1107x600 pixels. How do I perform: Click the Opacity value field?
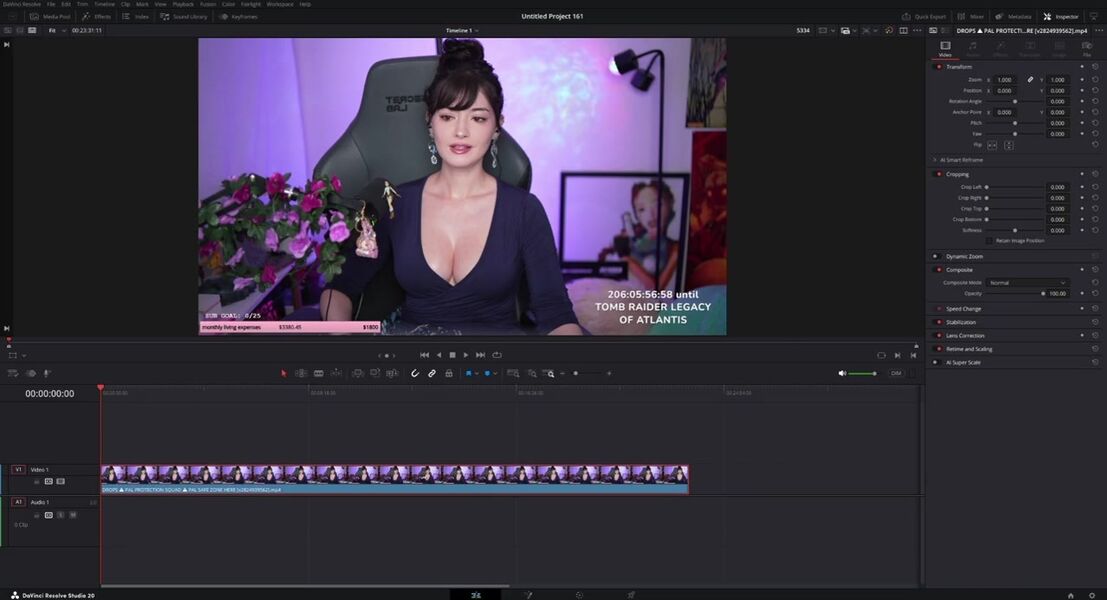[x=1057, y=294]
